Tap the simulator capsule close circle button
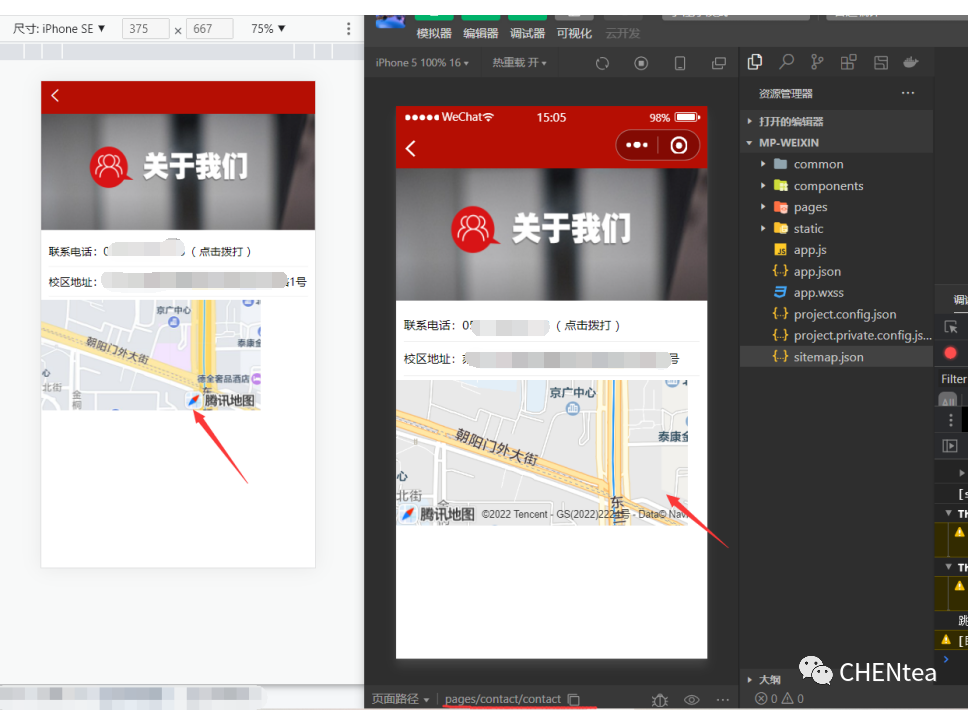Screen dimensions: 970x713 (x=679, y=145)
